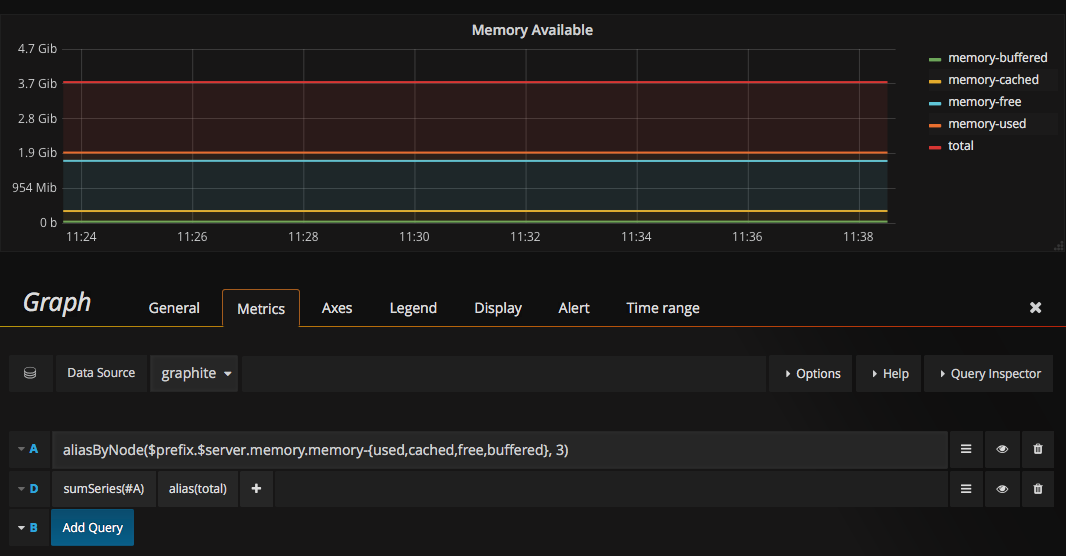Add a function with the plus icon
The image size is (1066, 556).
pyautogui.click(x=256, y=489)
